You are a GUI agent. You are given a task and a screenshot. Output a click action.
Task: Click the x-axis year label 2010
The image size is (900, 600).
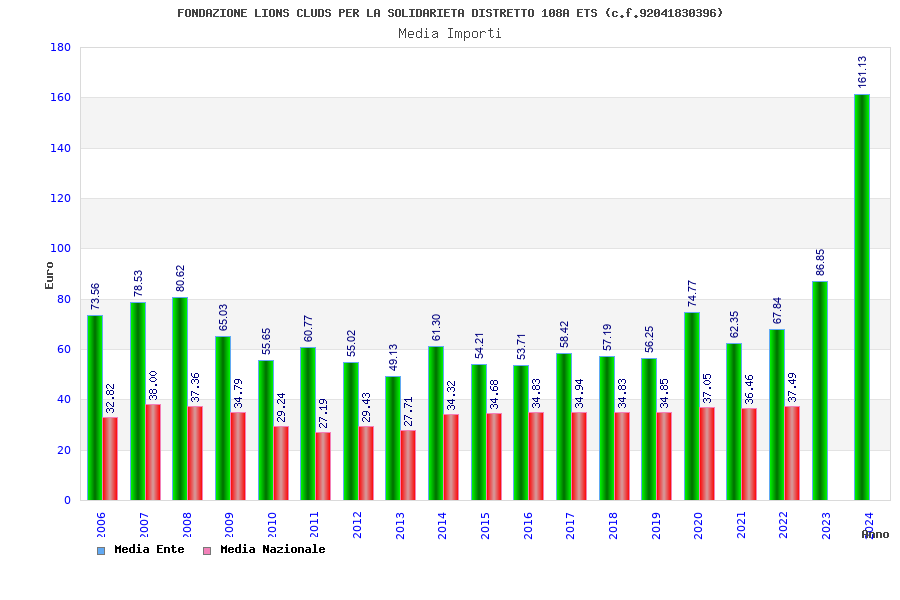coord(272,525)
